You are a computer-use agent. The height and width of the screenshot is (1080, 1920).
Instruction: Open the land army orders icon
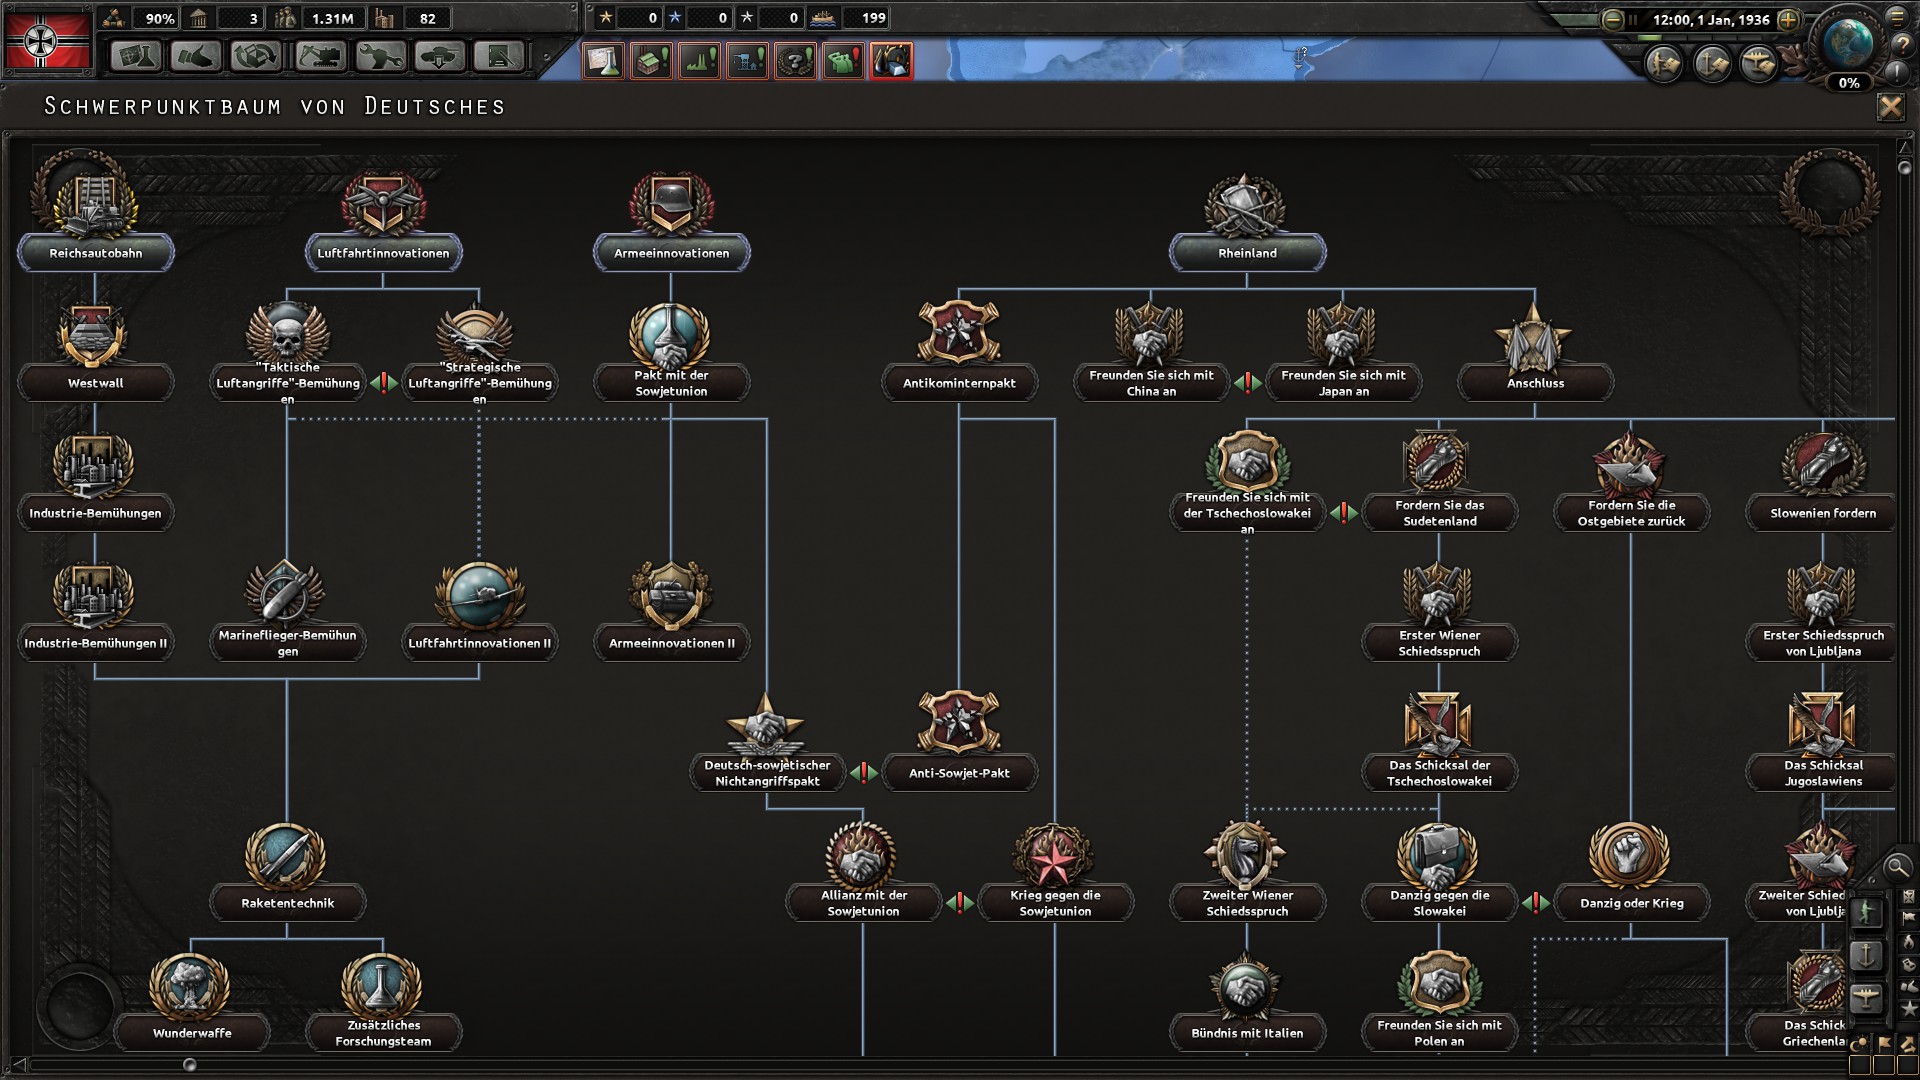1665,64
